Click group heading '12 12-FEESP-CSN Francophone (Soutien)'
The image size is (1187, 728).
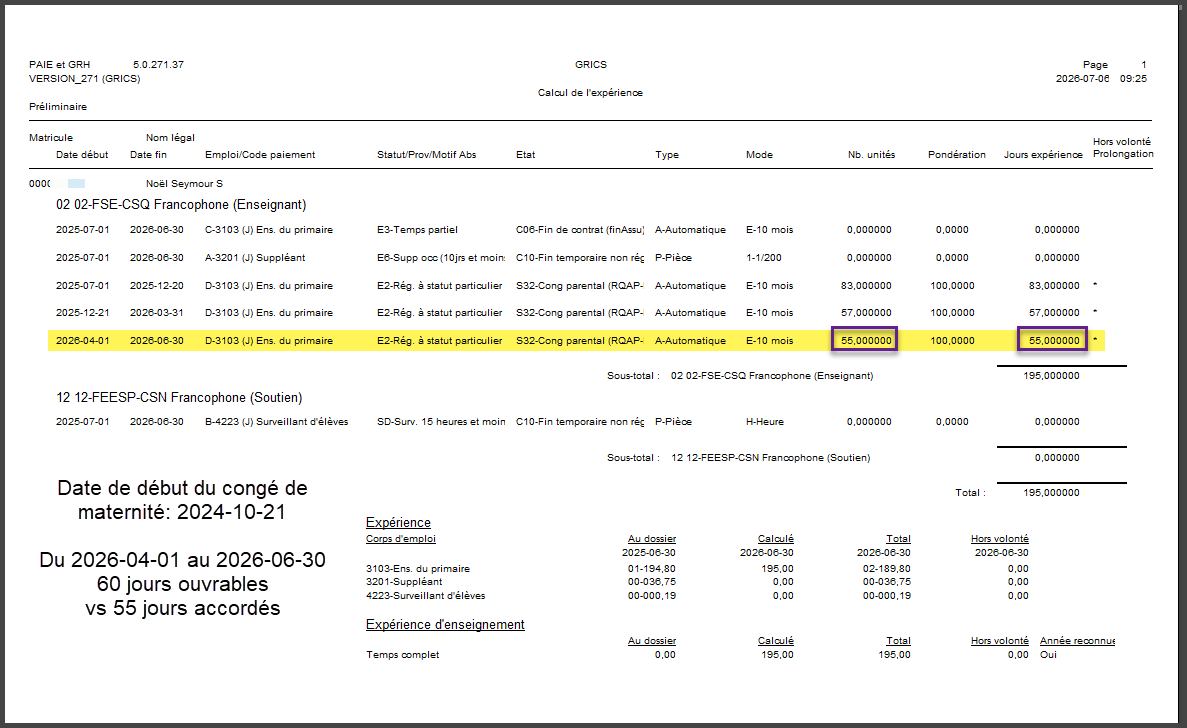(x=179, y=397)
